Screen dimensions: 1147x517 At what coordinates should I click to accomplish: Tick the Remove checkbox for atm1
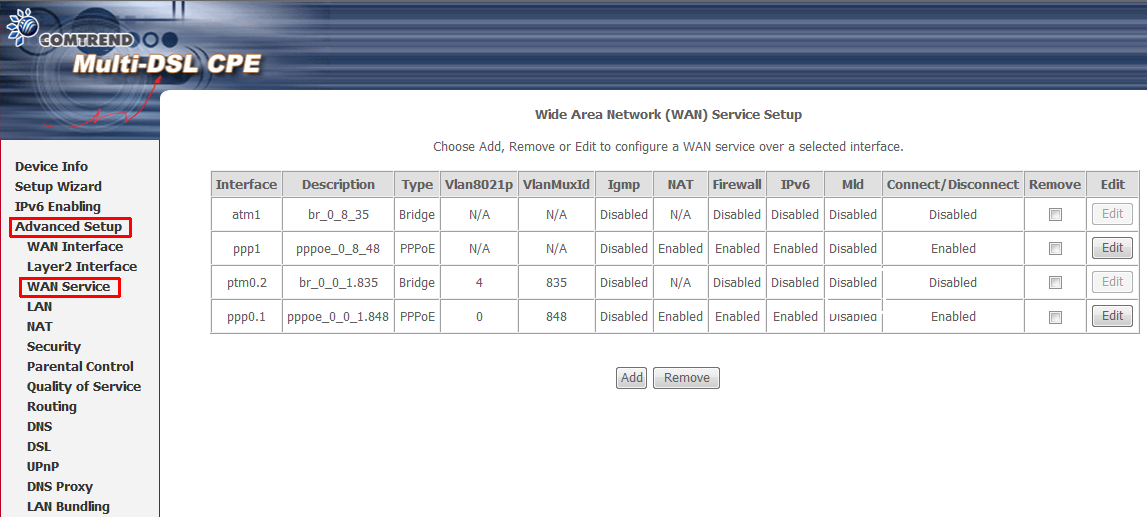pyautogui.click(x=1055, y=214)
